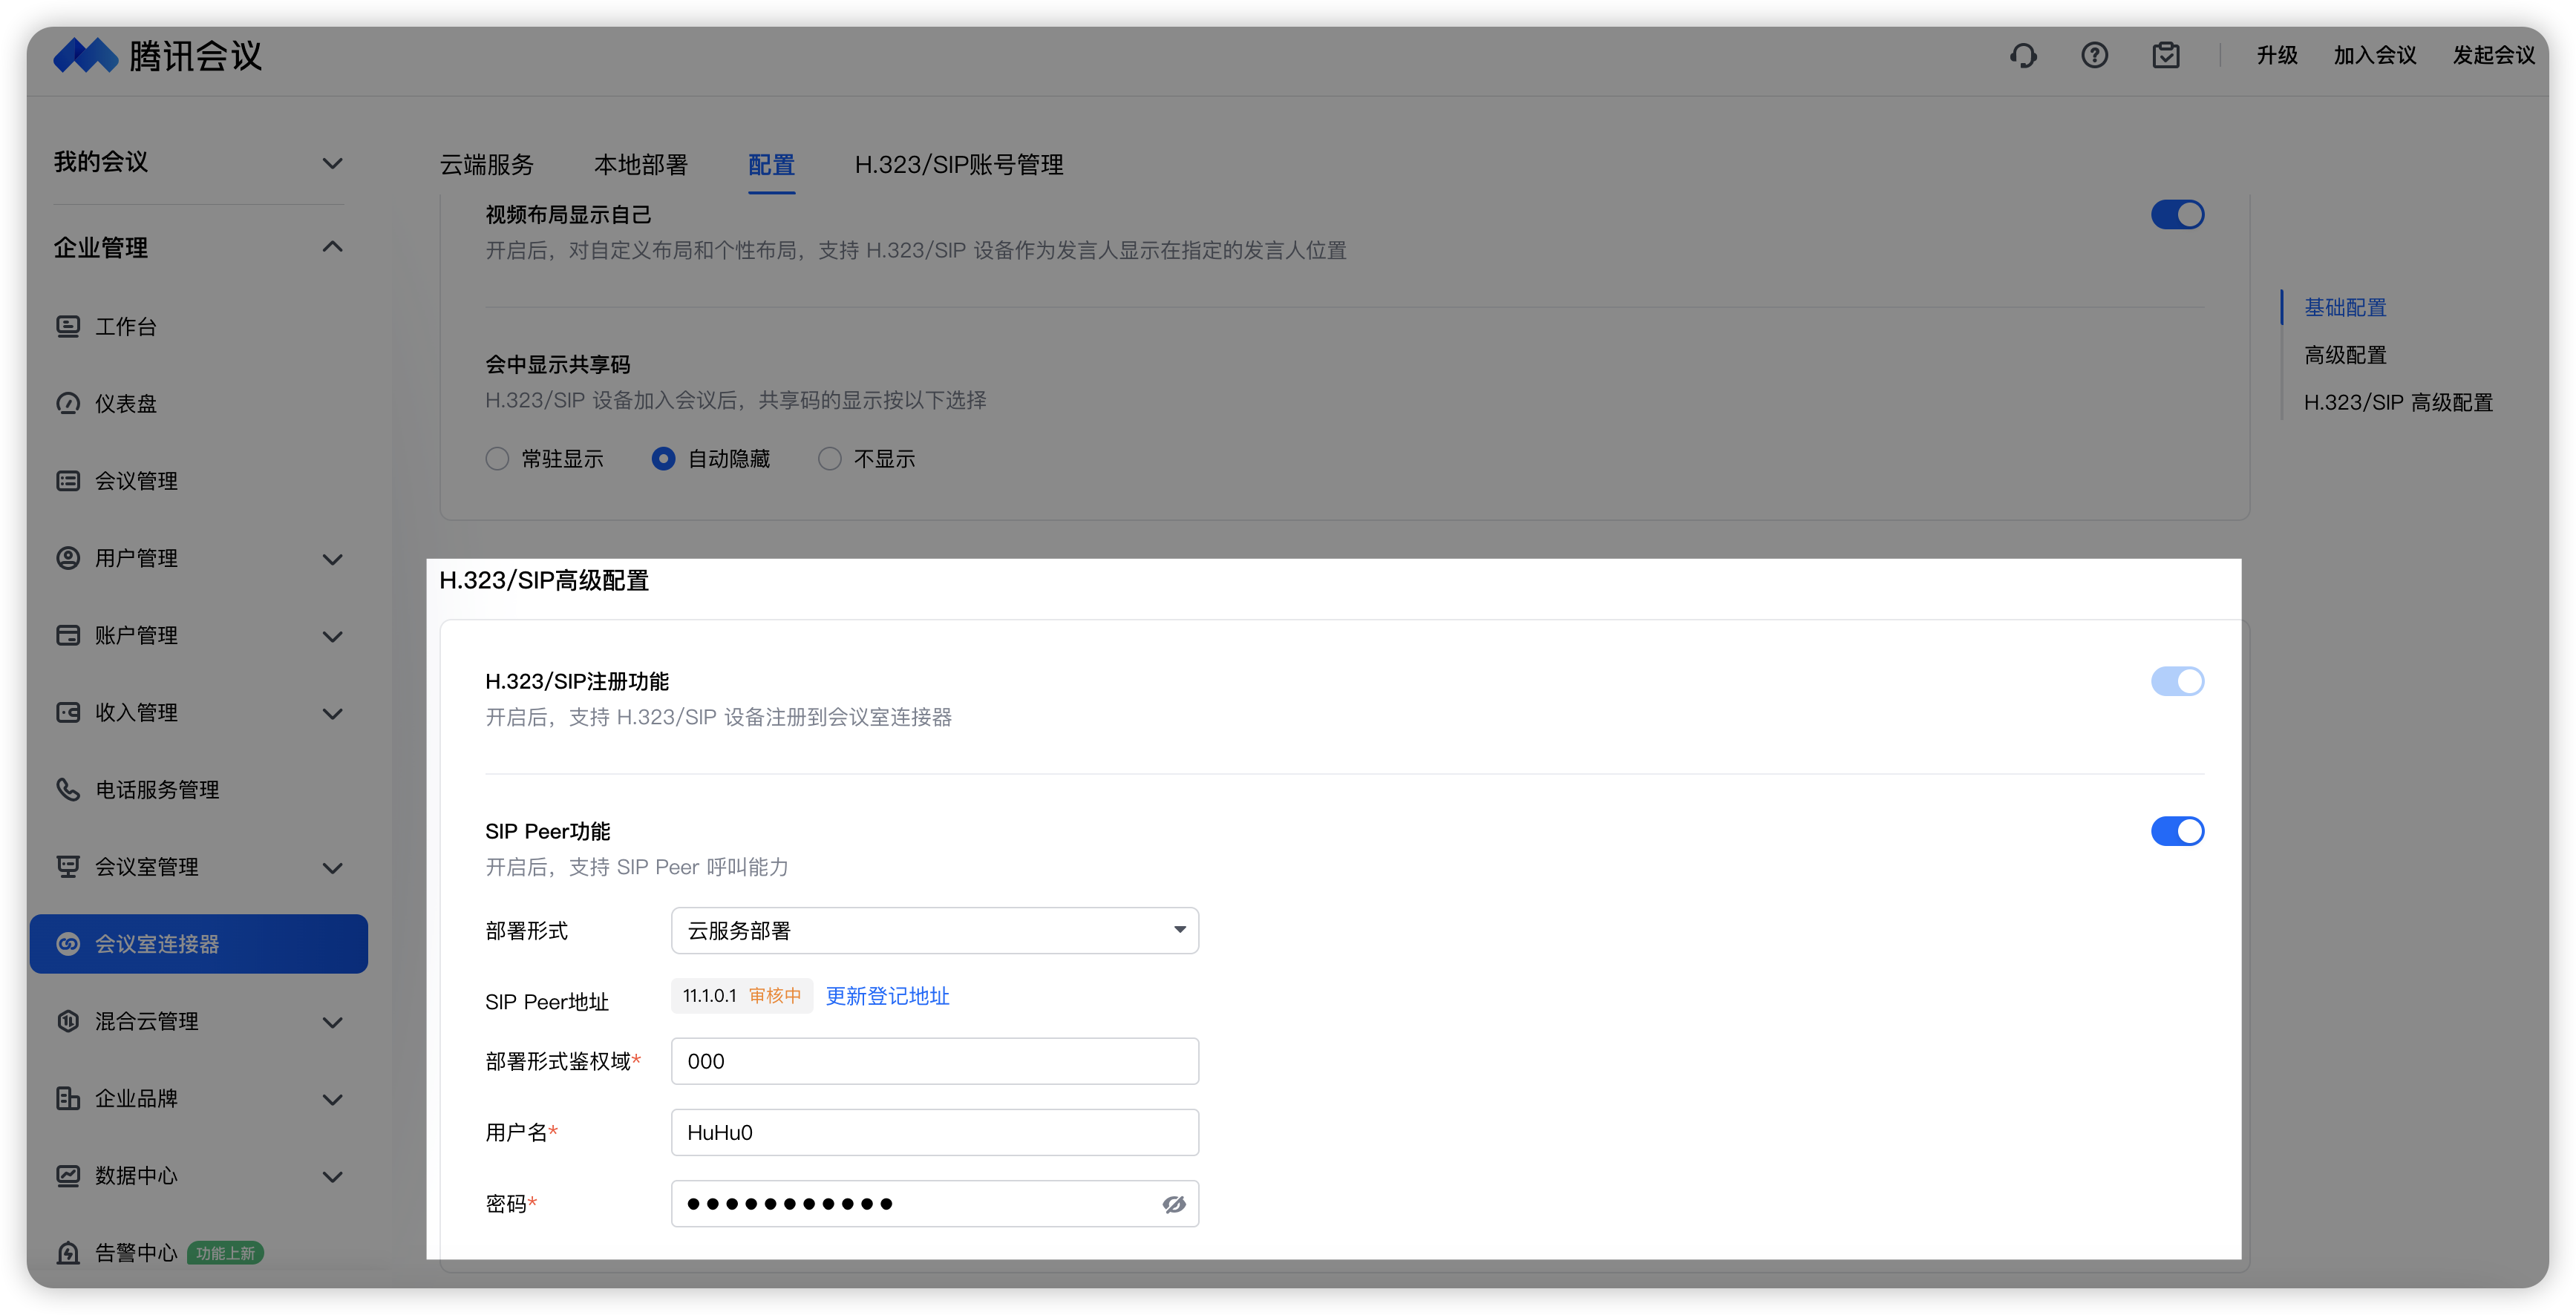2576x1315 pixels.
Task: Click 发起会议 in the header
Action: pyautogui.click(x=2493, y=55)
